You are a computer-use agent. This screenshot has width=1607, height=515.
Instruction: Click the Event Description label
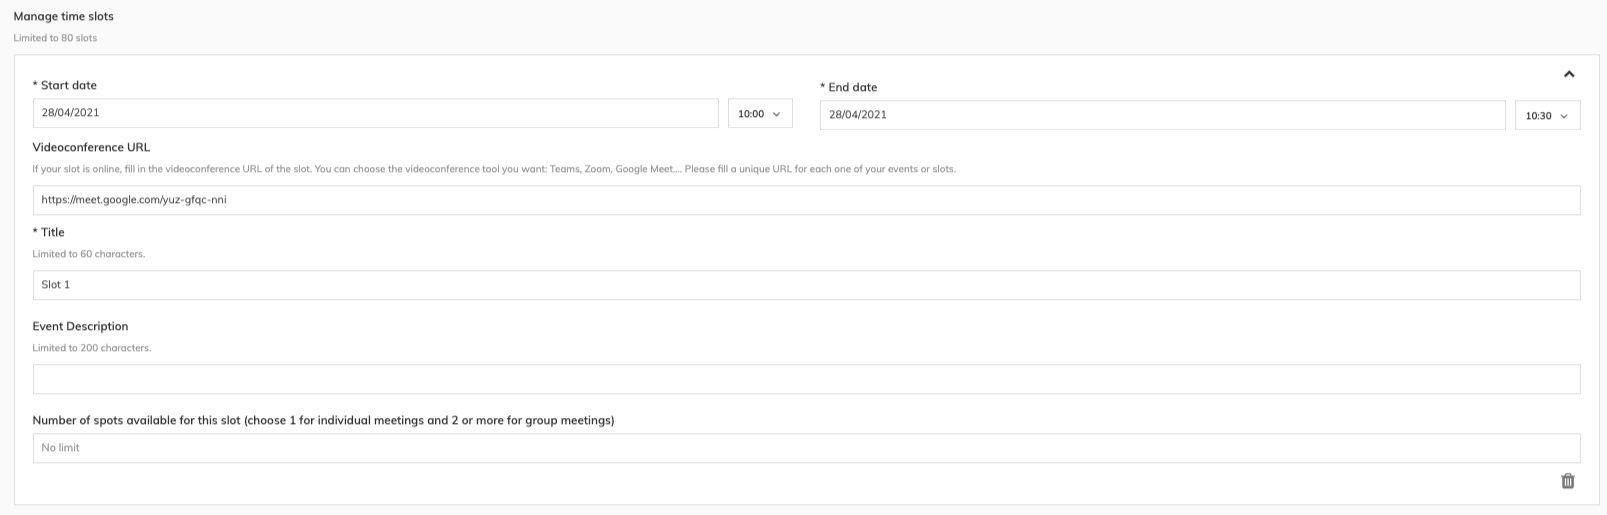80,327
